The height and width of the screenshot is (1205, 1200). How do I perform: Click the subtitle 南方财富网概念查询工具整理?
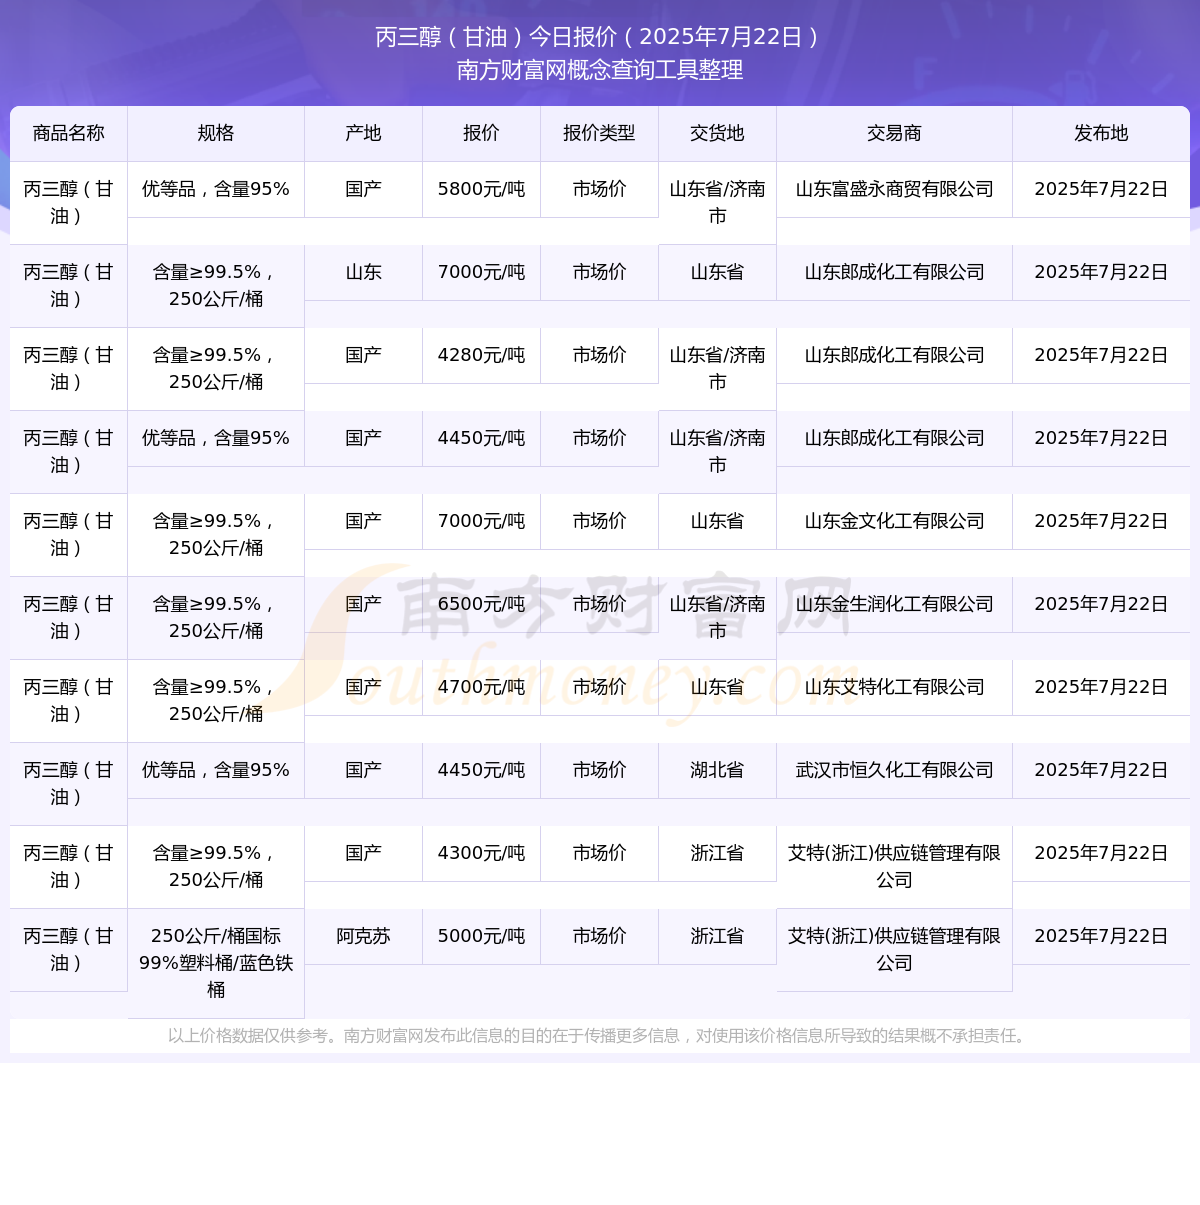coord(600,70)
